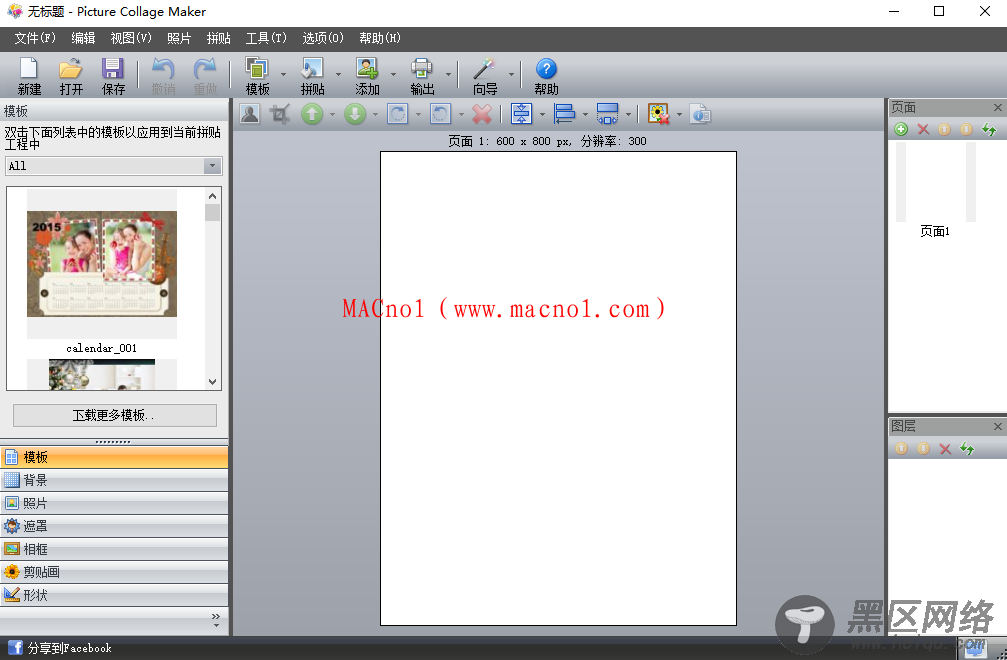Delete layer using red X in 图层 panel
The image size is (1007, 660).
click(x=945, y=449)
